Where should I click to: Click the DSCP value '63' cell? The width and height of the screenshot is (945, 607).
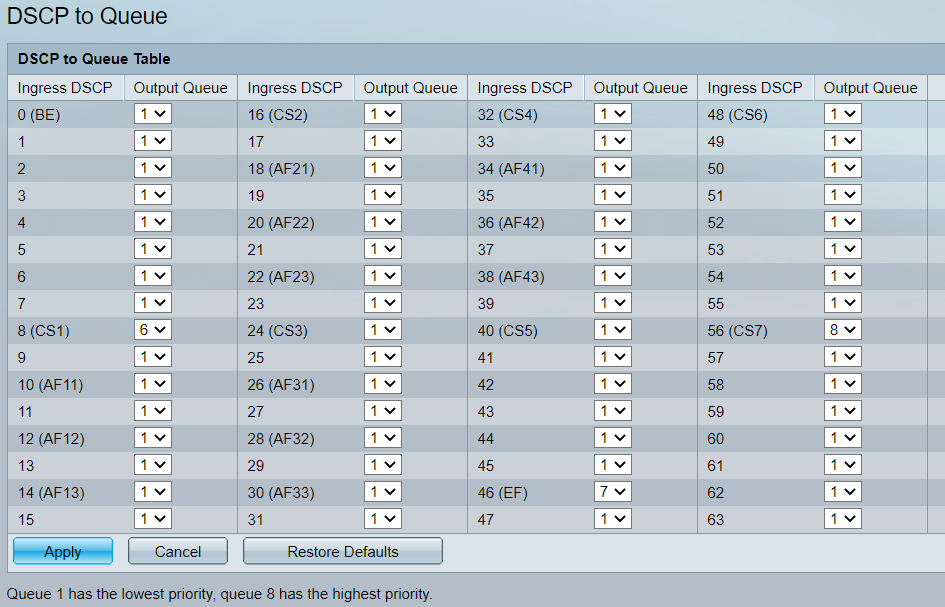pyautogui.click(x=715, y=520)
